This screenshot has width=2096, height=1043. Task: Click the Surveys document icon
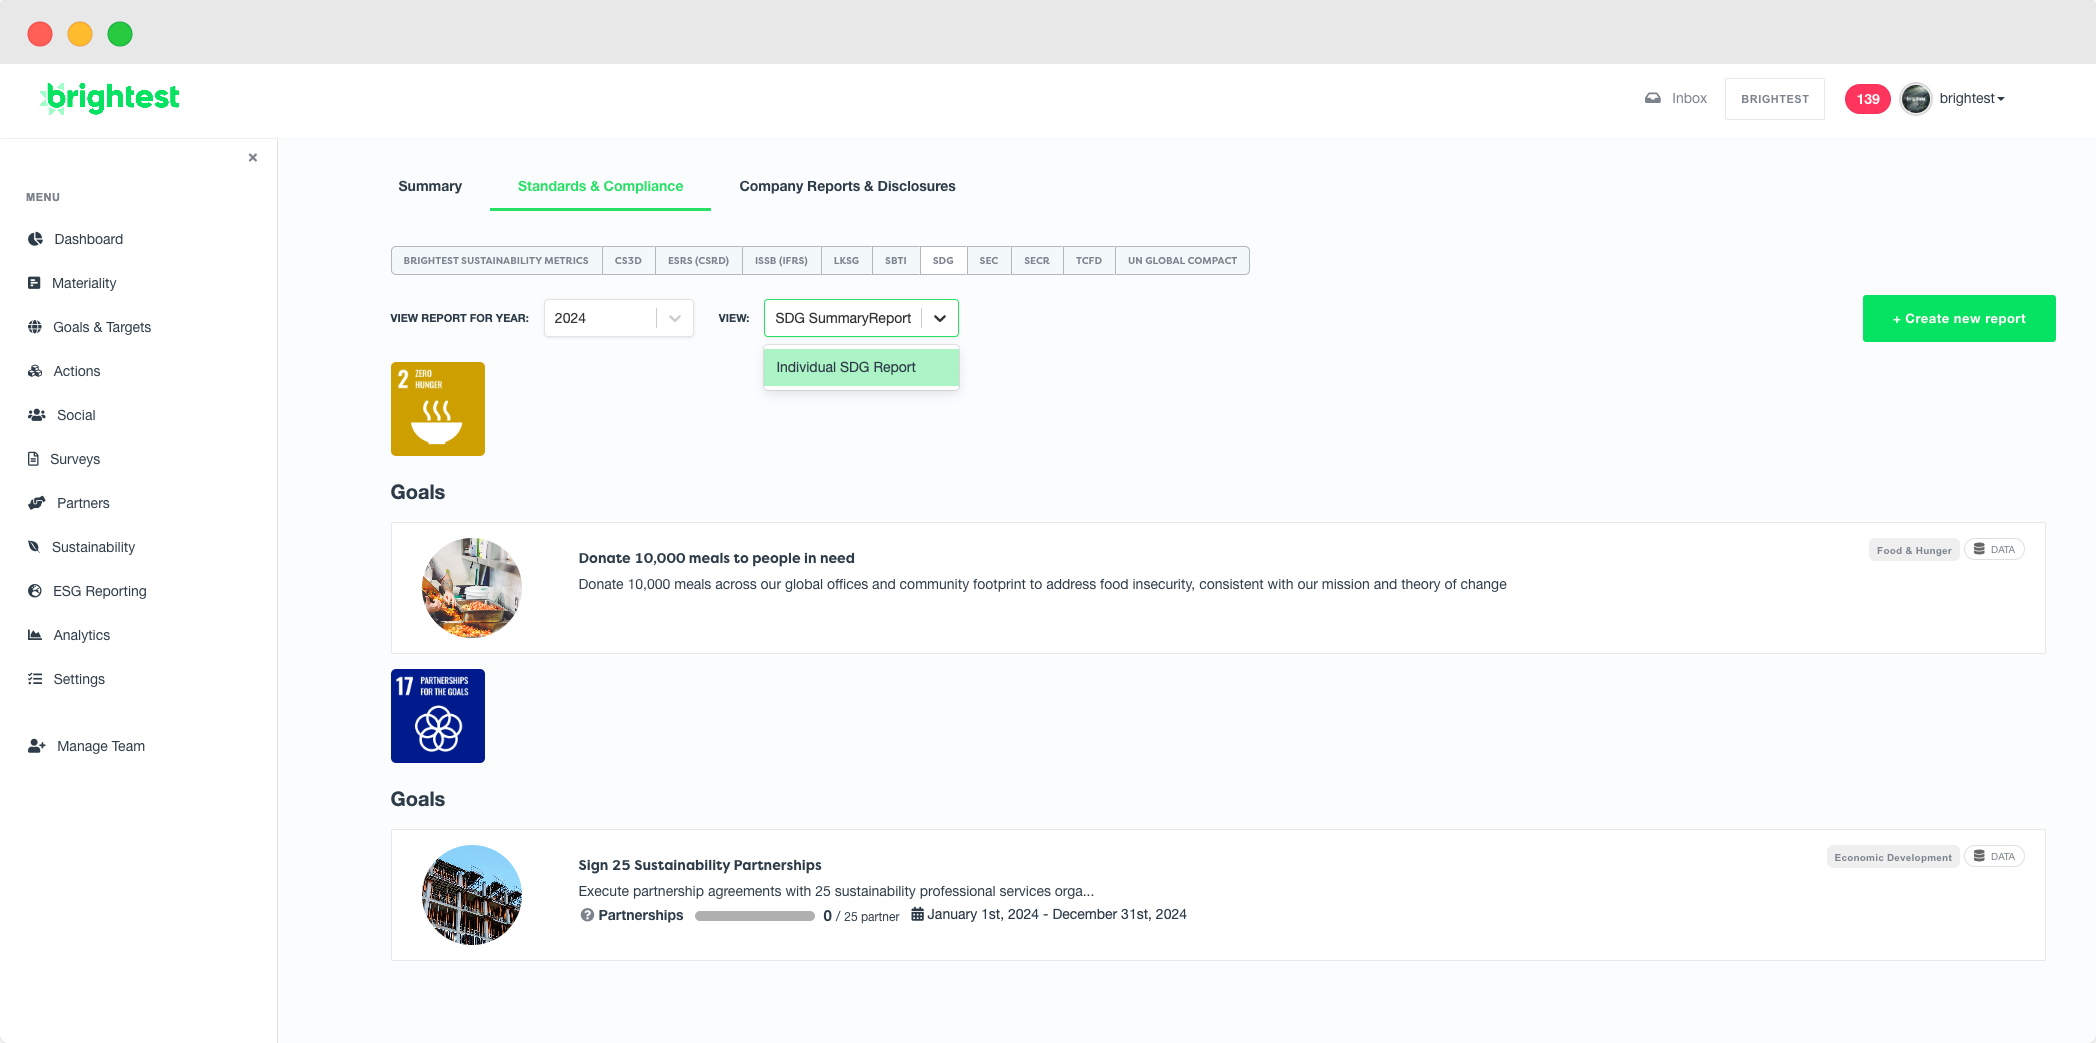(x=33, y=459)
